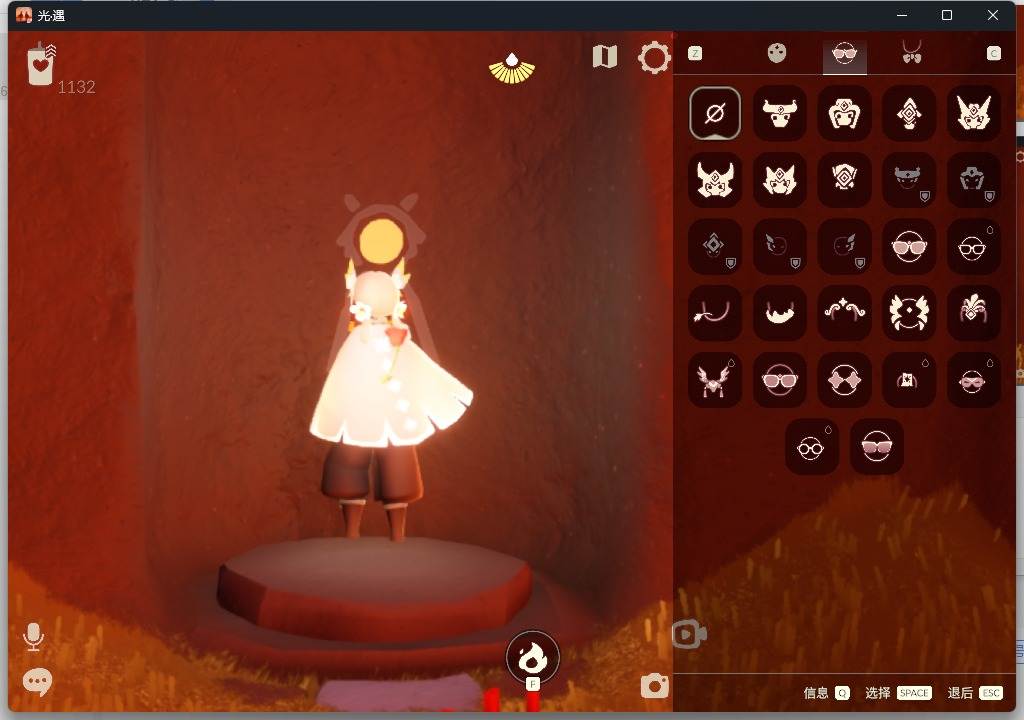1024x720 pixels.
Task: Click the 1132 candle count
Action: pos(76,87)
